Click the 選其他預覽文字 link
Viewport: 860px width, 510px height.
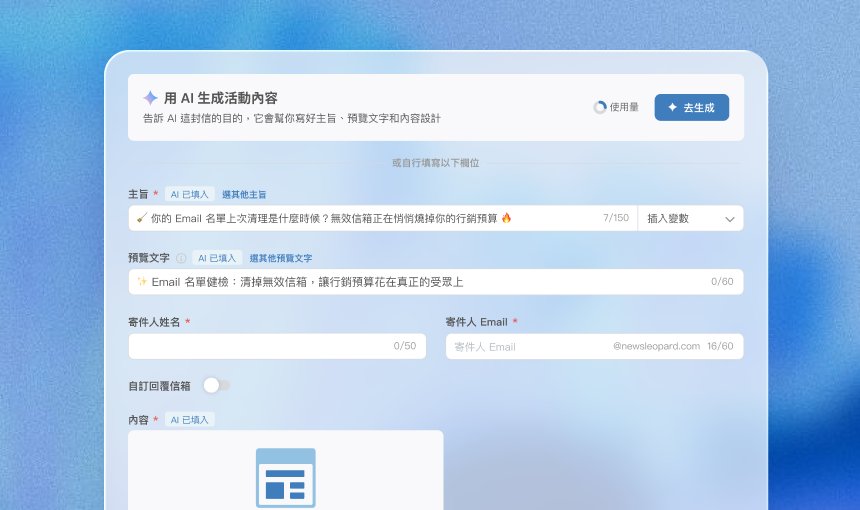281,258
